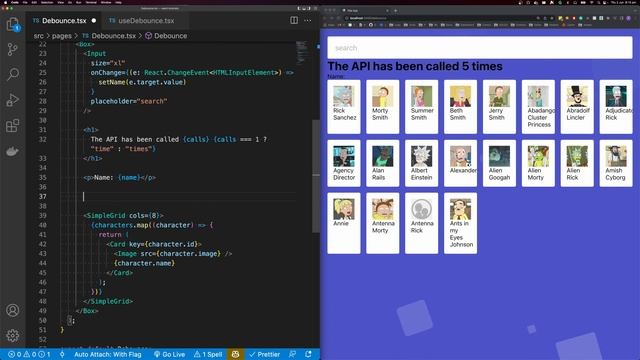Click the Summer Smith character card
Screen dimensions: 640x360
[421, 107]
